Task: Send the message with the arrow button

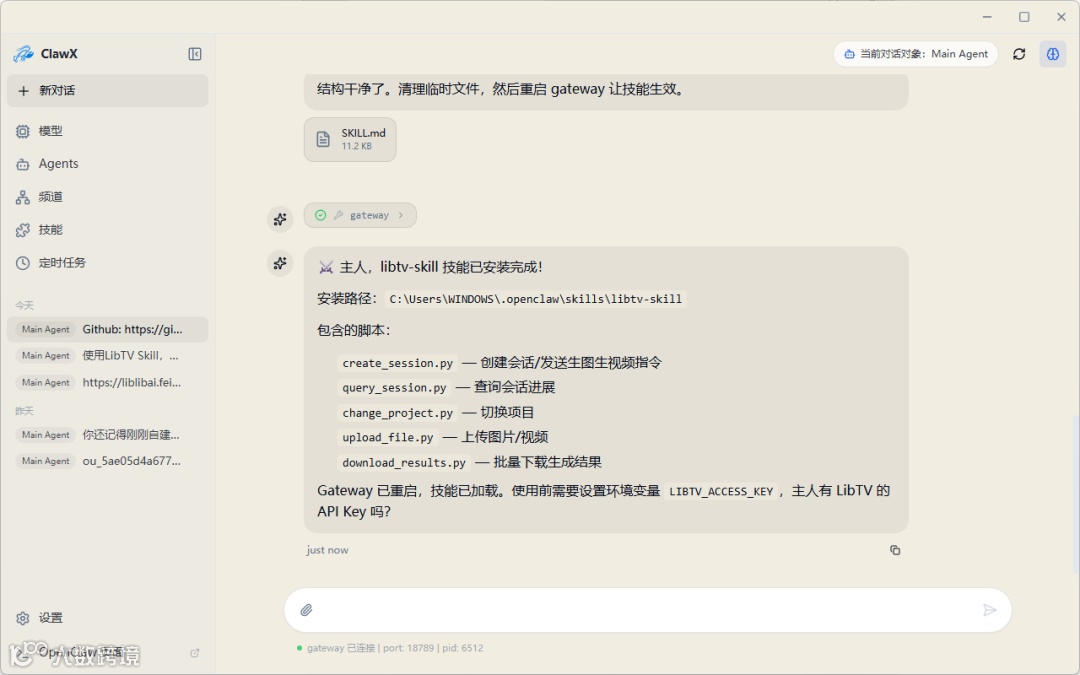Action: coord(989,610)
